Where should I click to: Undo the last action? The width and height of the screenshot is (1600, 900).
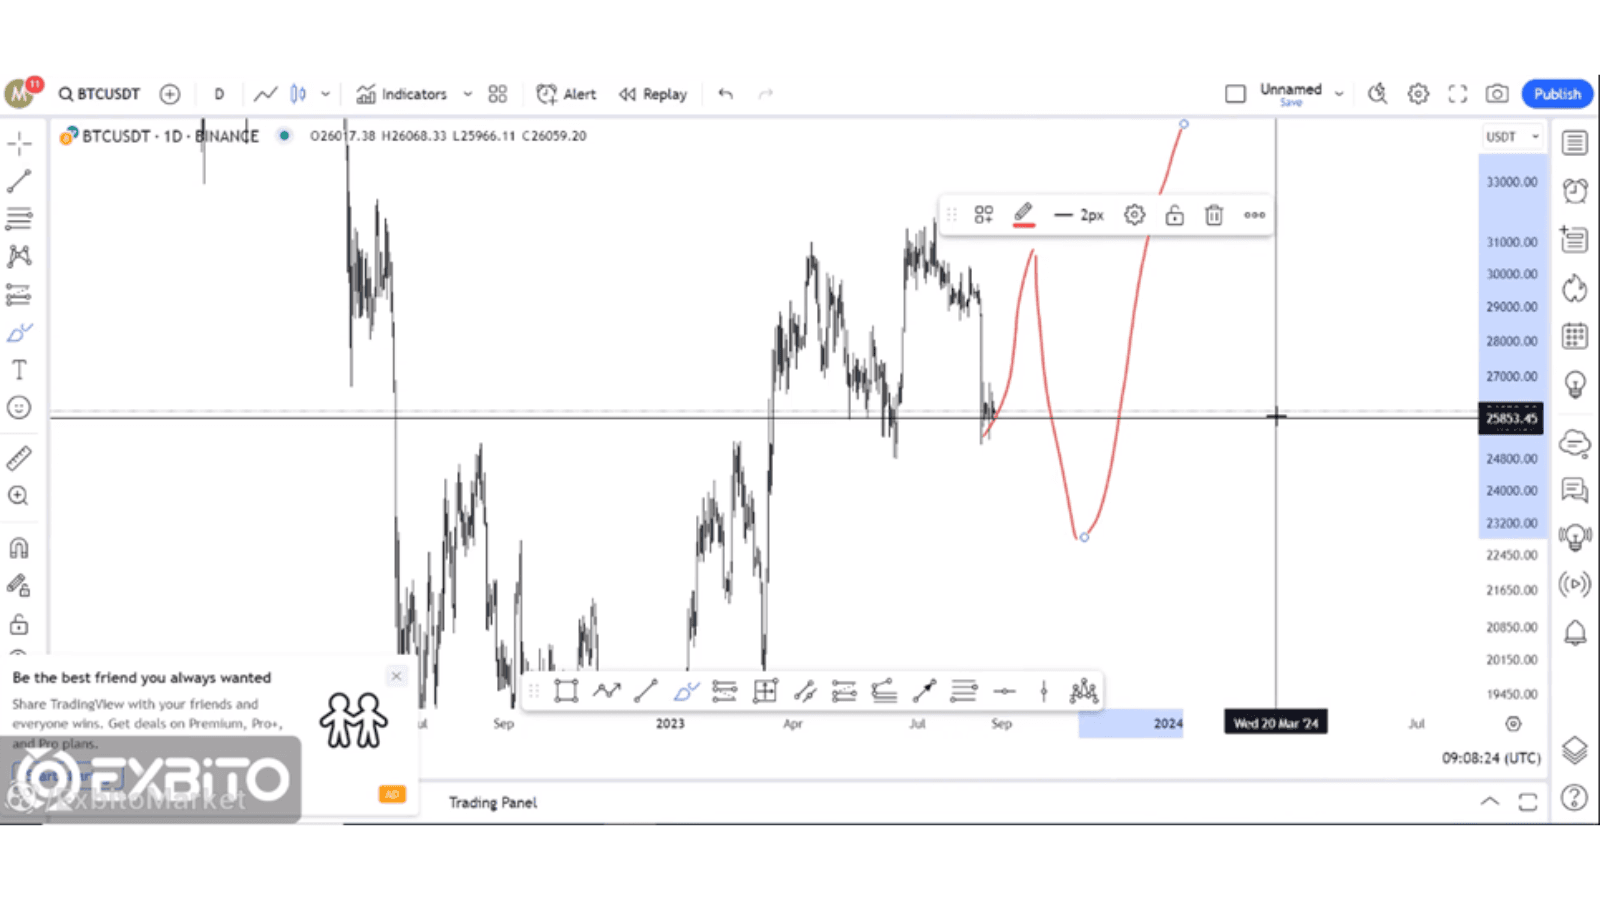pyautogui.click(x=726, y=94)
